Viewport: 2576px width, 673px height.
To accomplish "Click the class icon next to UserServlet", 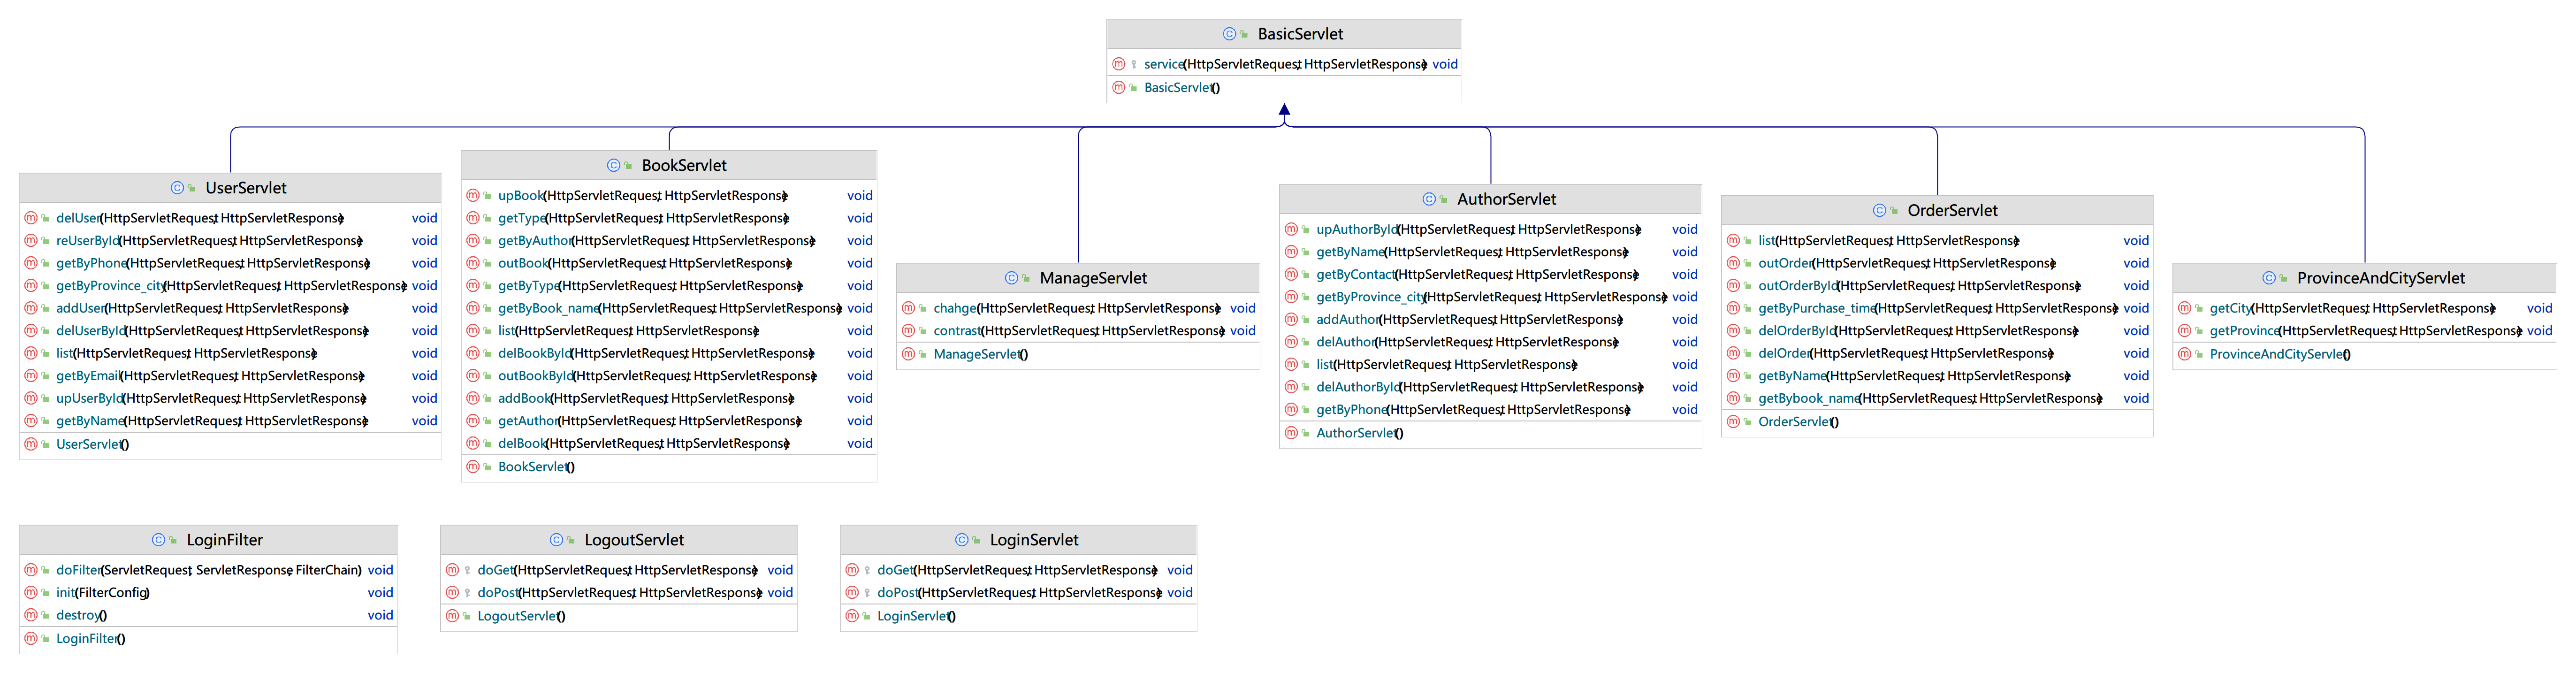I will pos(177,188).
